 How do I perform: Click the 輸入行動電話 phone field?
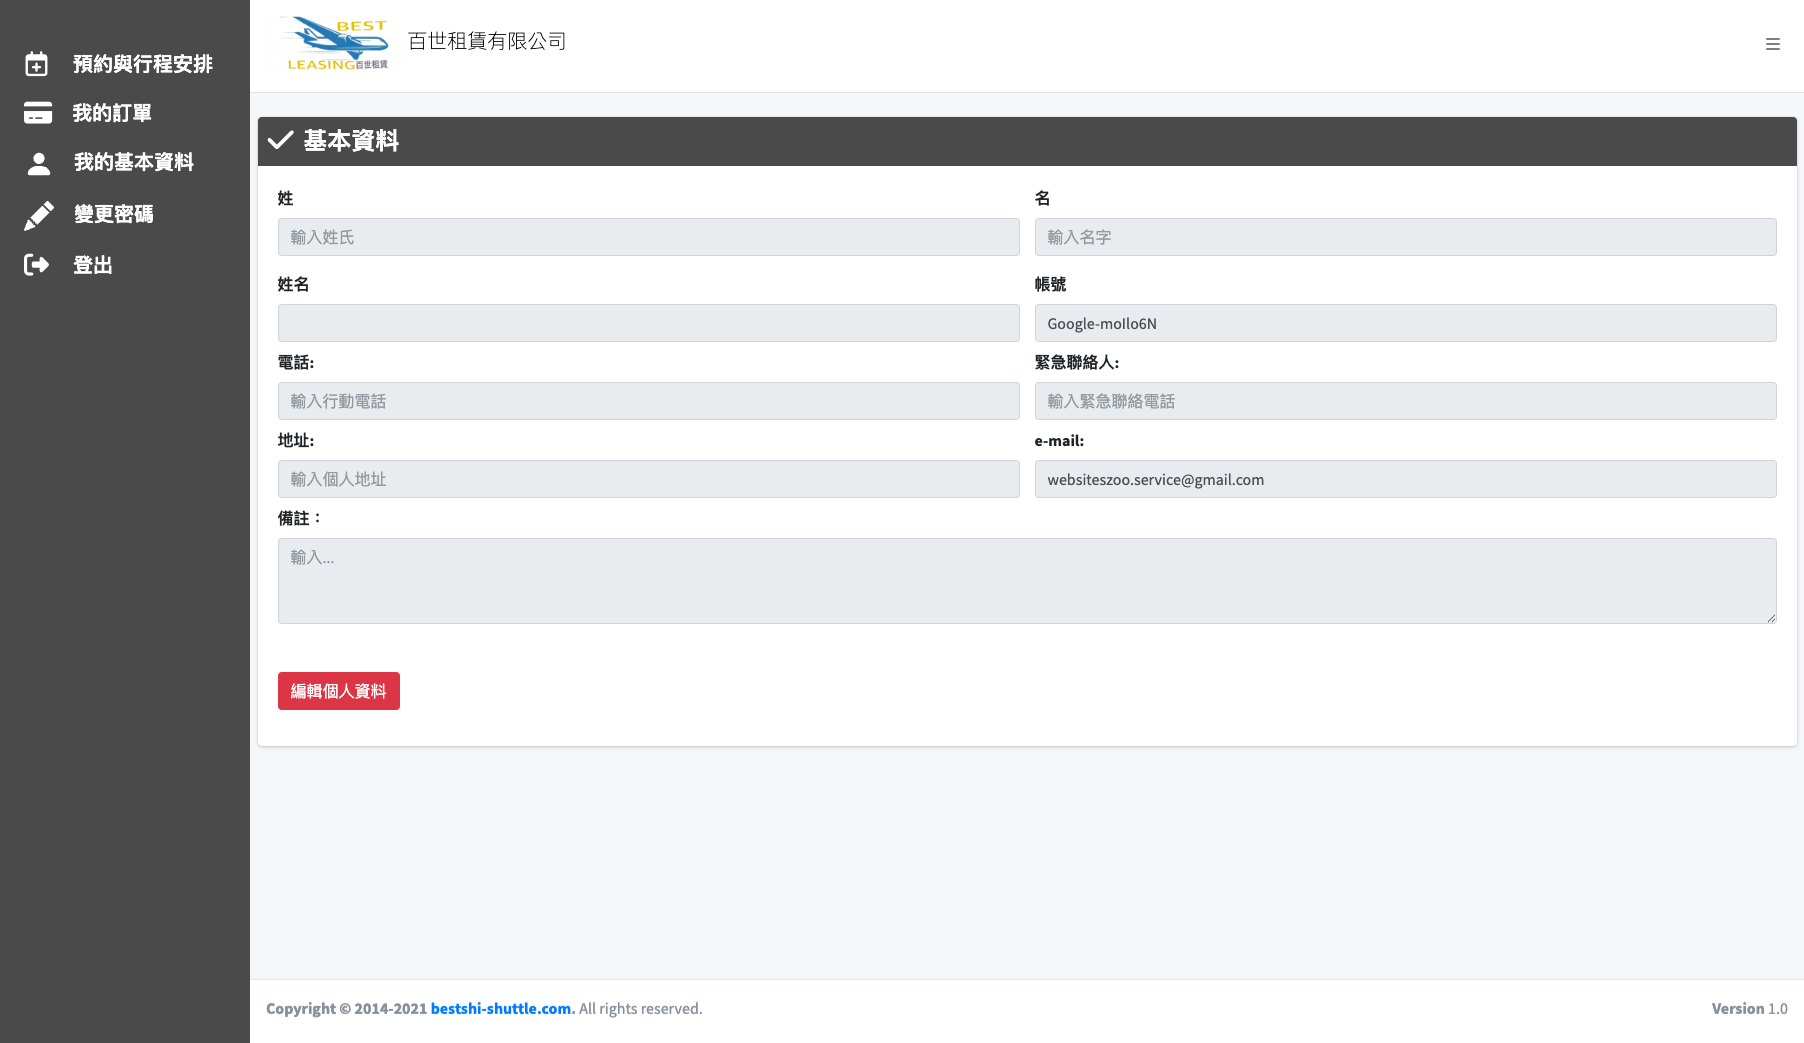(x=648, y=401)
